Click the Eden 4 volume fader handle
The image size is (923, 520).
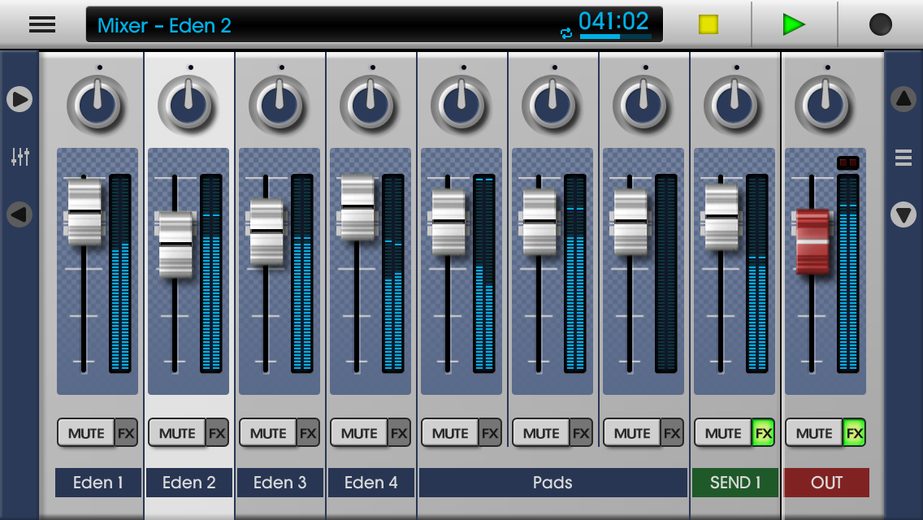(x=357, y=207)
